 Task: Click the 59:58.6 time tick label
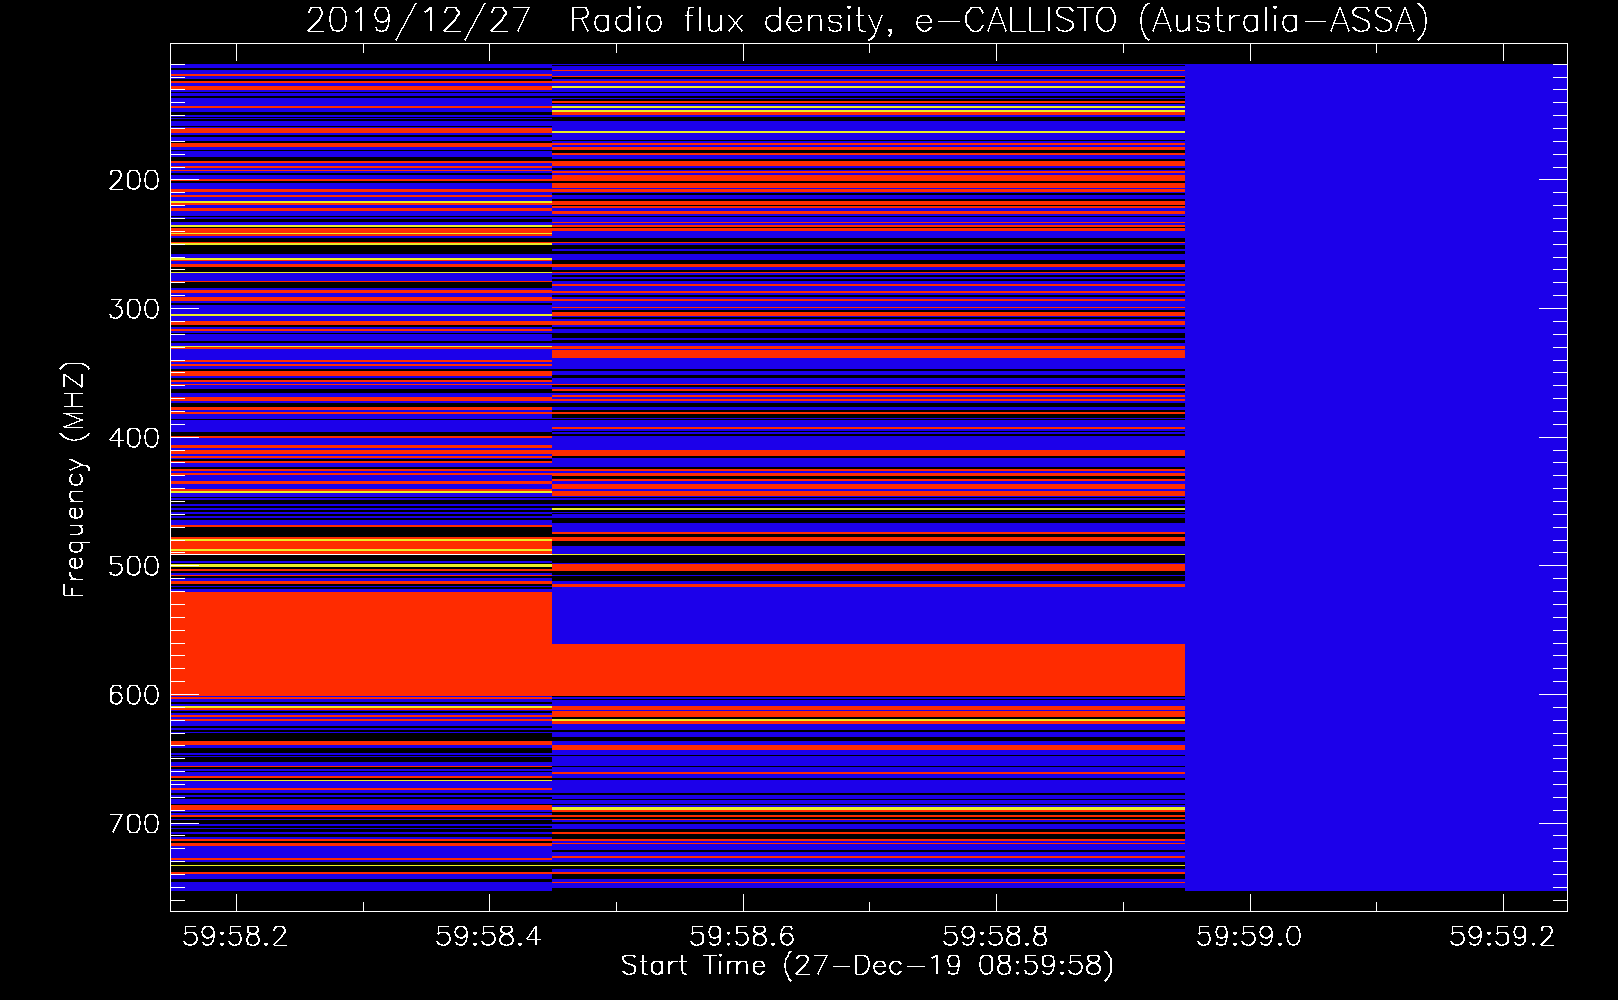click(743, 936)
